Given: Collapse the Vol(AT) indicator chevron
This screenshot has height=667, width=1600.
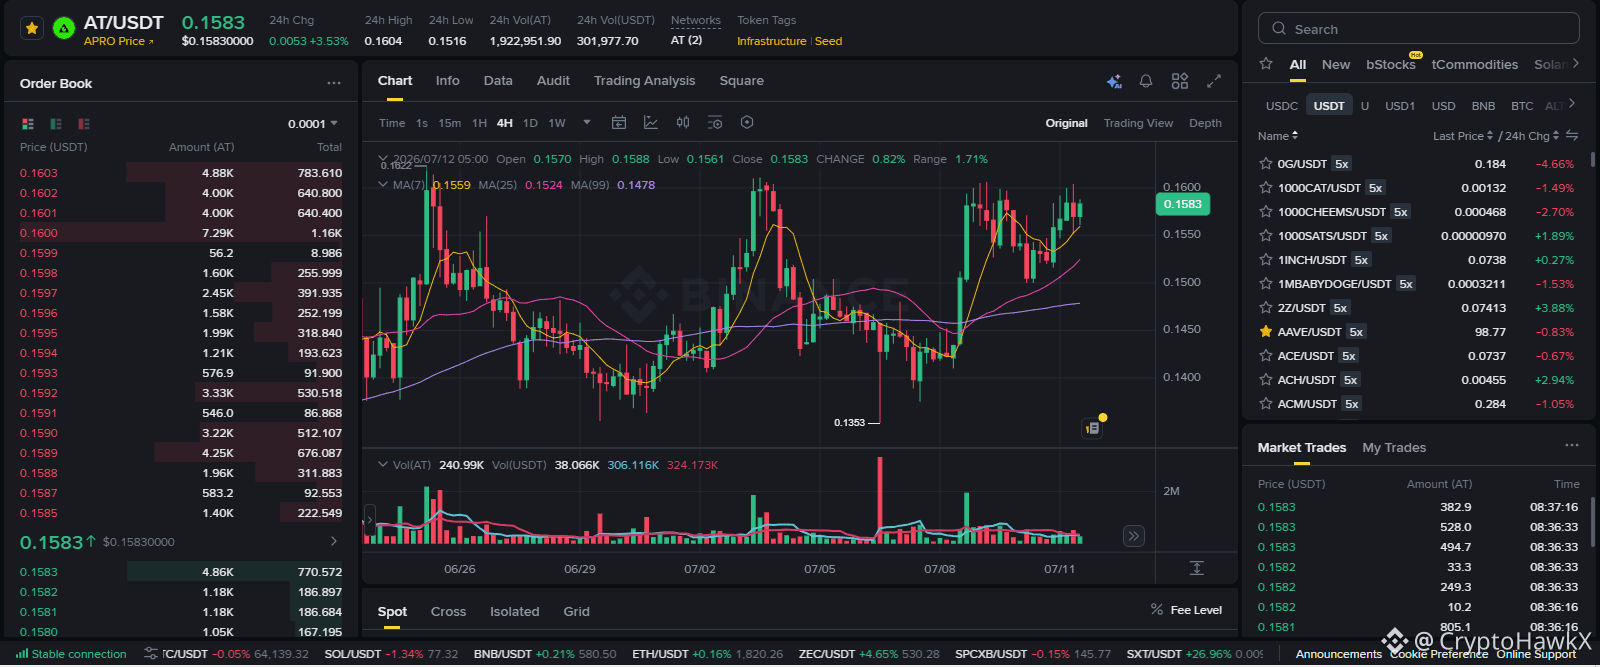Looking at the screenshot, I should point(383,464).
